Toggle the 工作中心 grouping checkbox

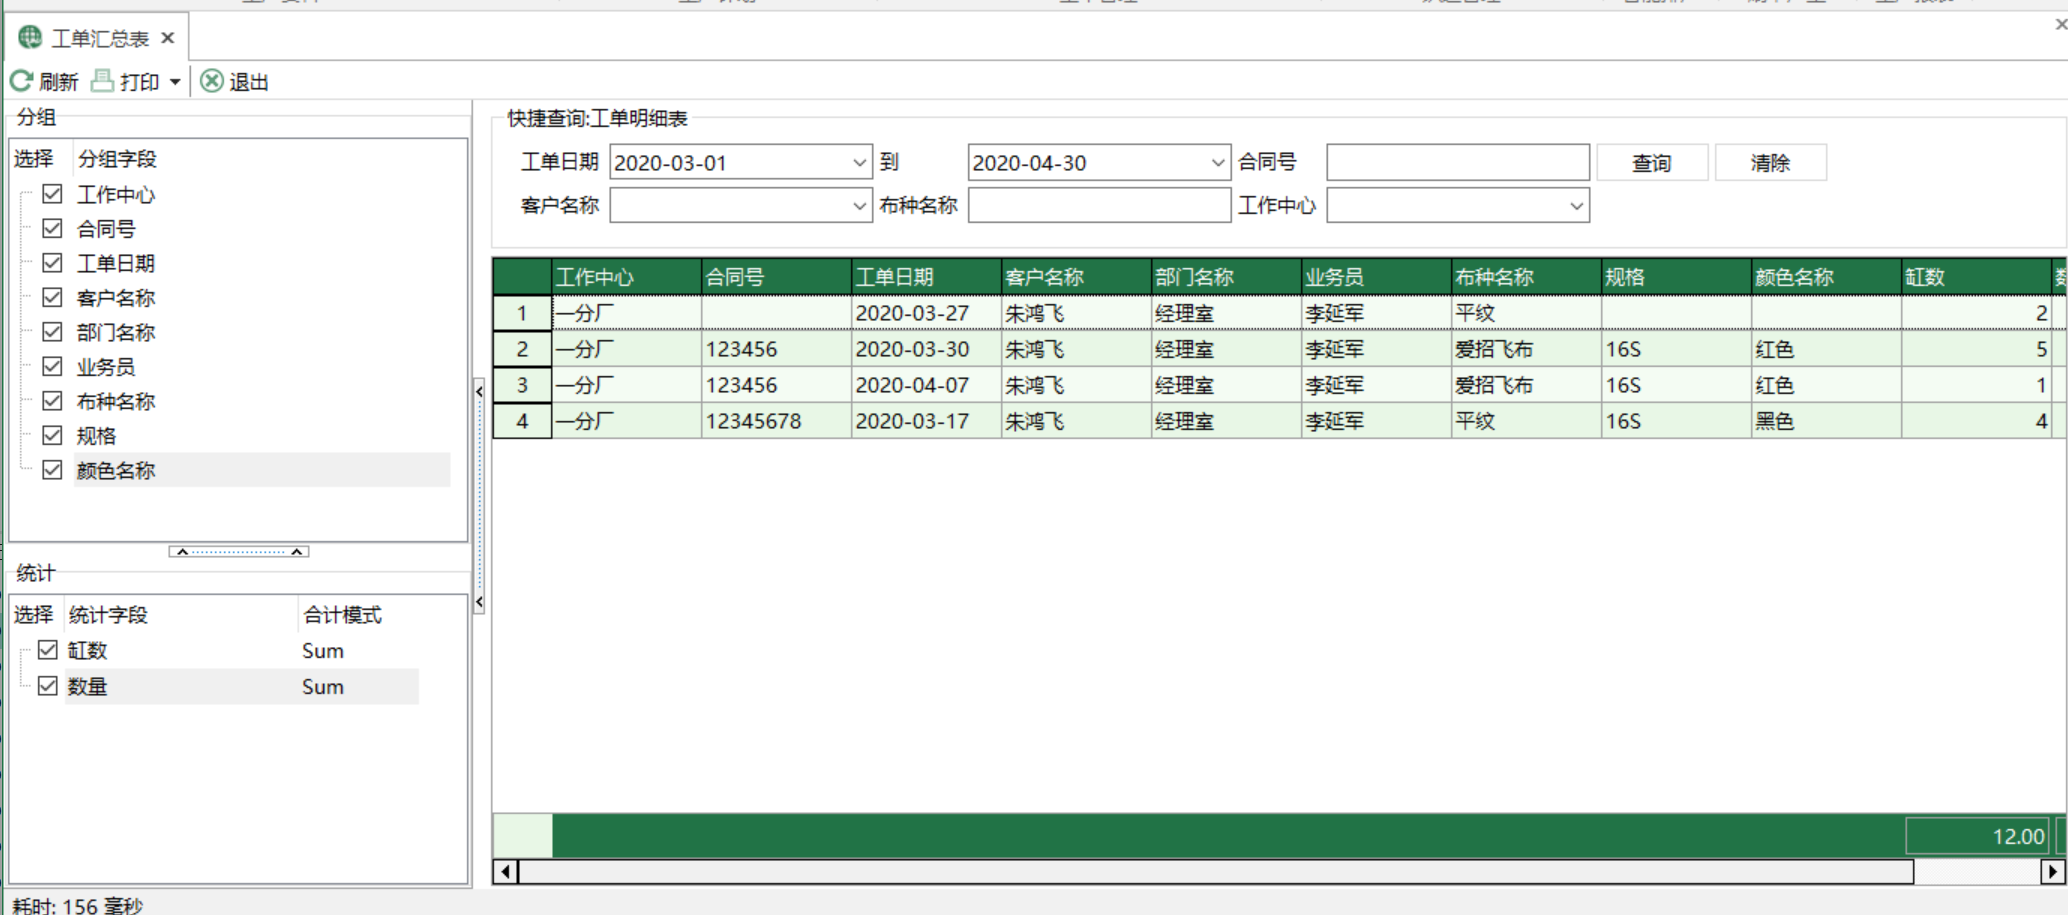pos(53,194)
